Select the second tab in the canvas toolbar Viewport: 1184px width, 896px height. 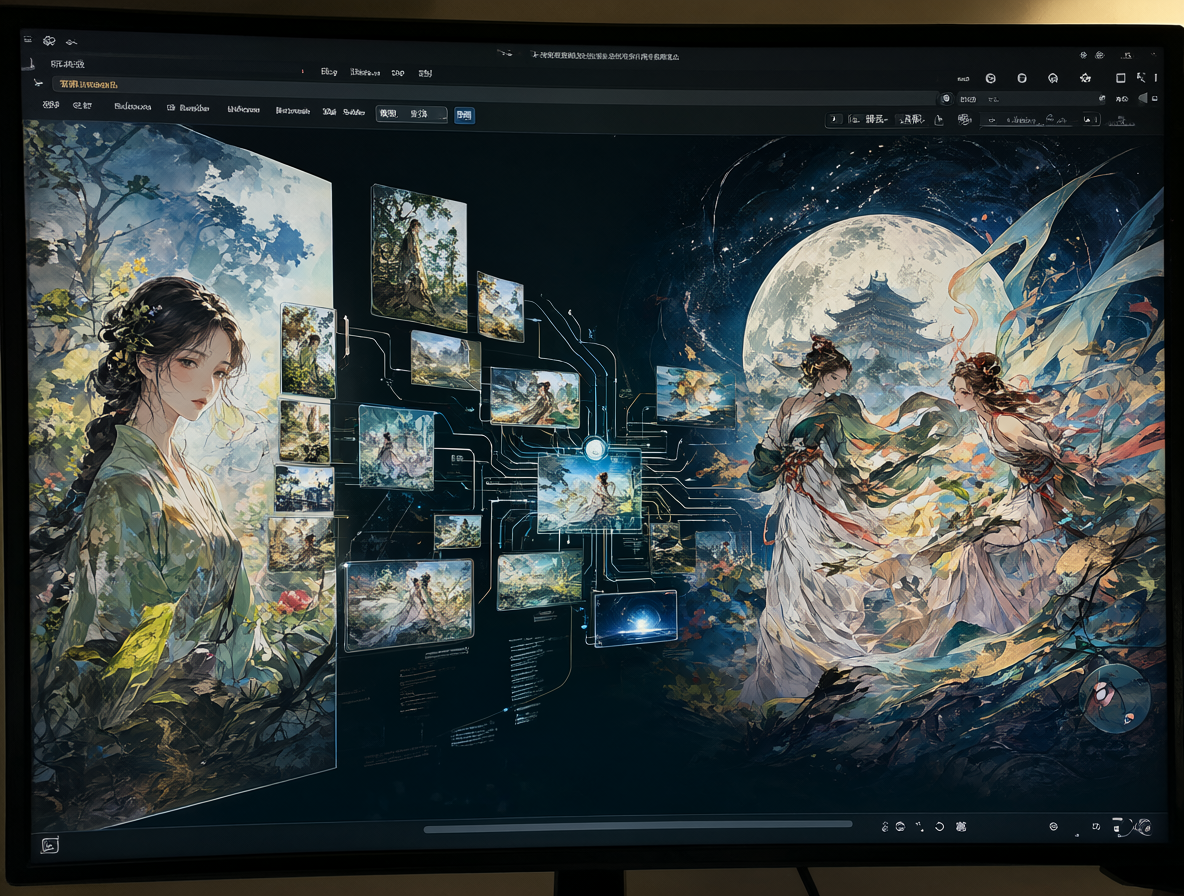pos(82,106)
